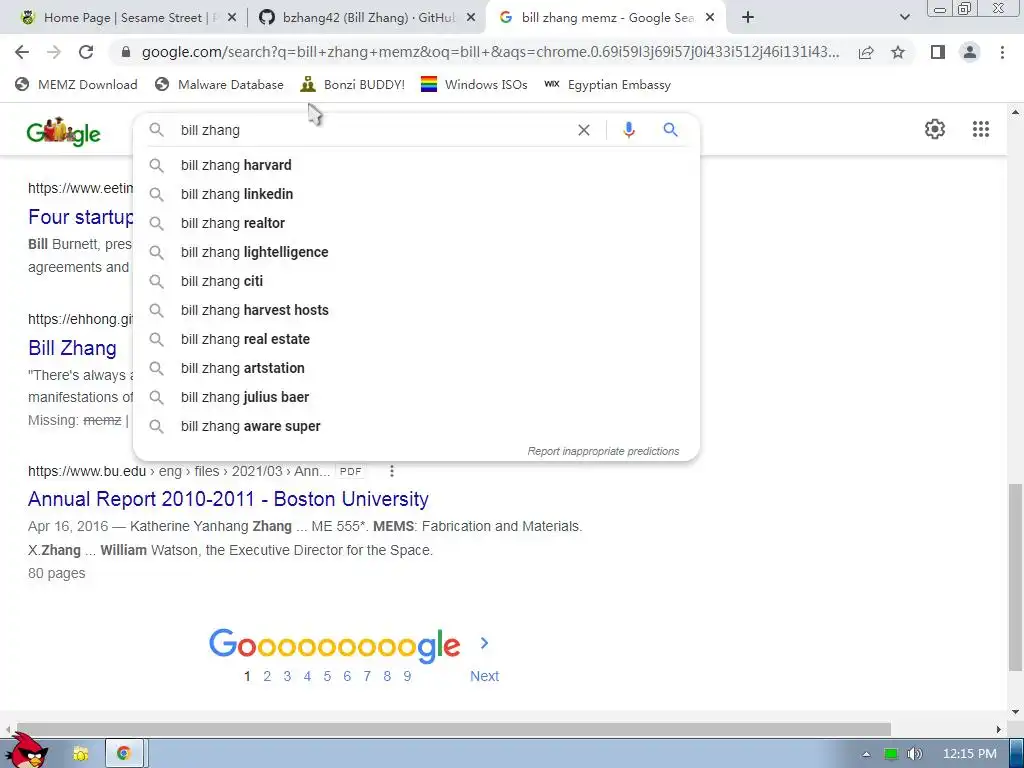Reload the current Google search page

(x=86, y=52)
